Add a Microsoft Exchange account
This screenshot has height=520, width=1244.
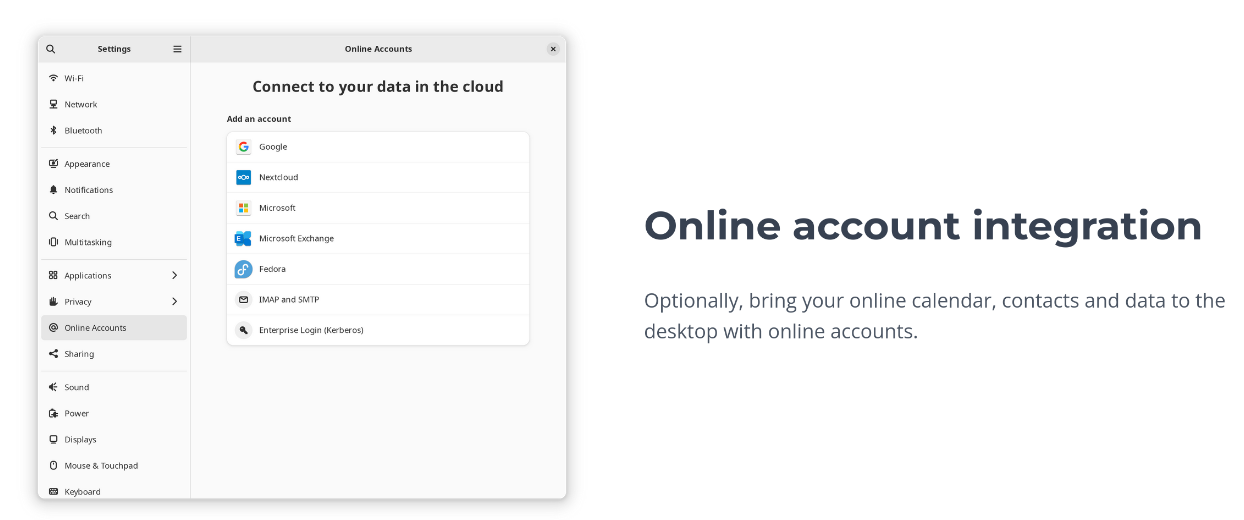point(378,238)
